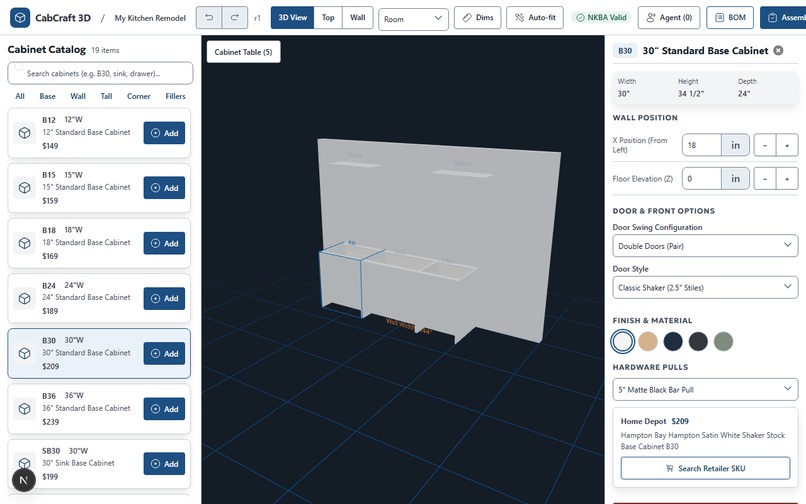The image size is (806, 504).
Task: Undo the last action
Action: pyautogui.click(x=209, y=17)
